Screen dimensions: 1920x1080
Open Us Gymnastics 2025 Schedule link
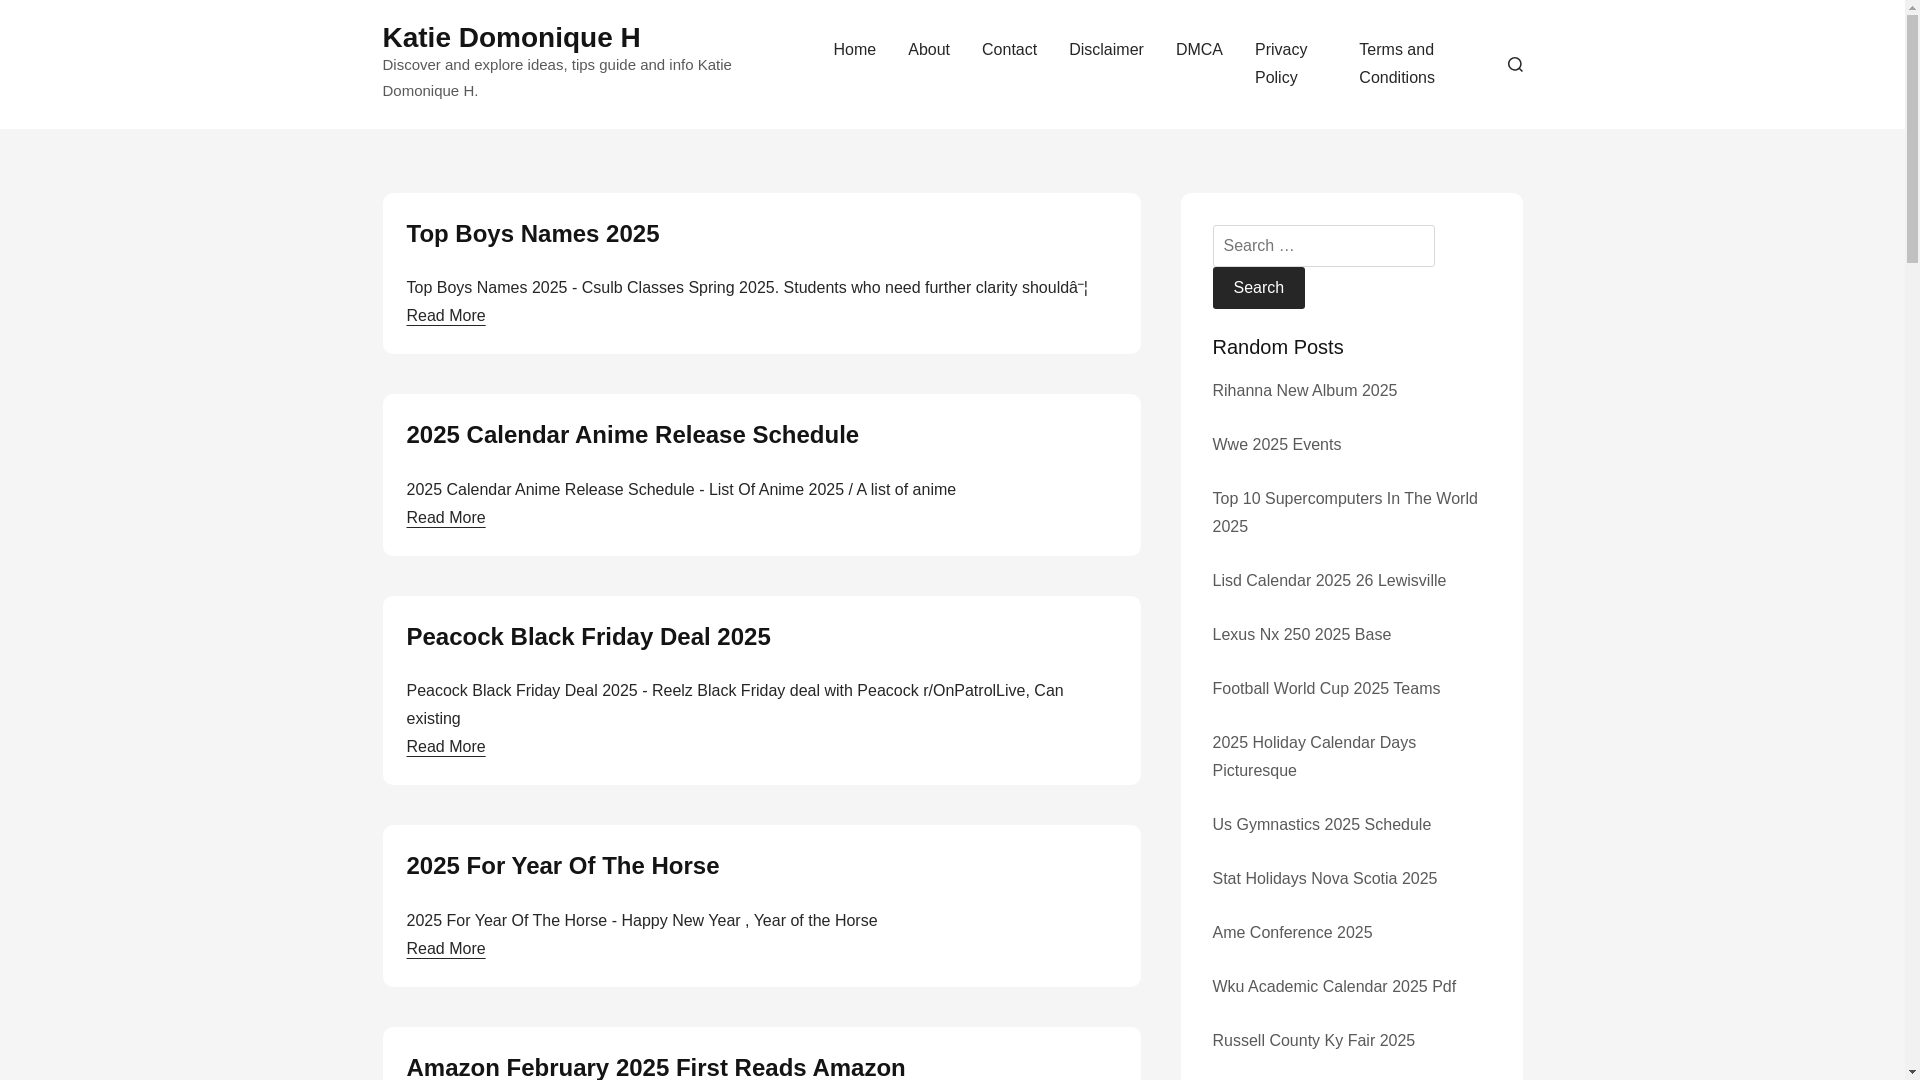click(x=1321, y=825)
